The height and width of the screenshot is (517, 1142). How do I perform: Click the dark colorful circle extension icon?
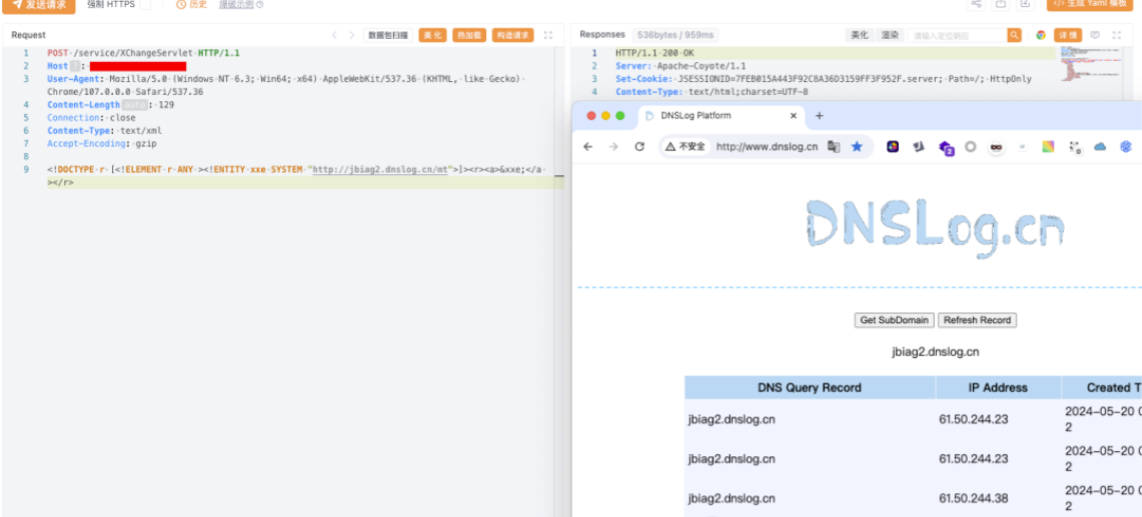pyautogui.click(x=892, y=146)
